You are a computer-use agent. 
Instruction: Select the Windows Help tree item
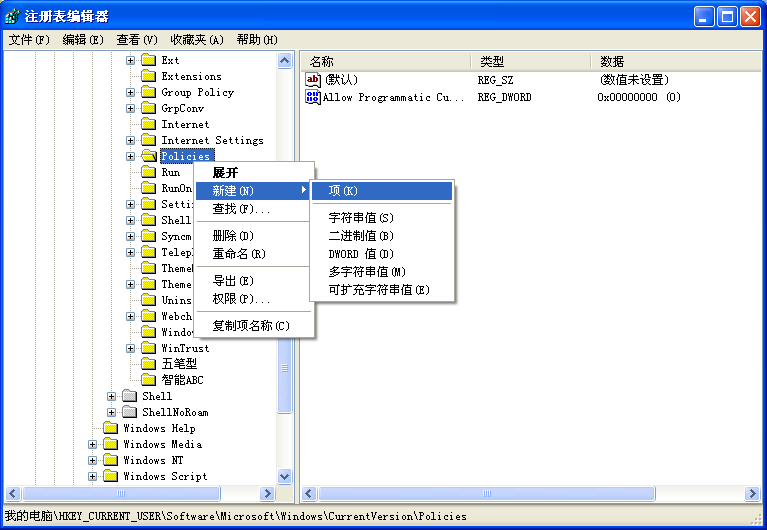(159, 428)
